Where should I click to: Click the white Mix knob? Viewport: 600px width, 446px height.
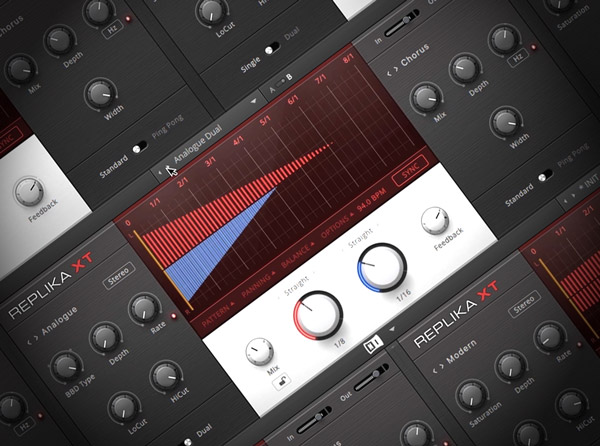[259, 351]
